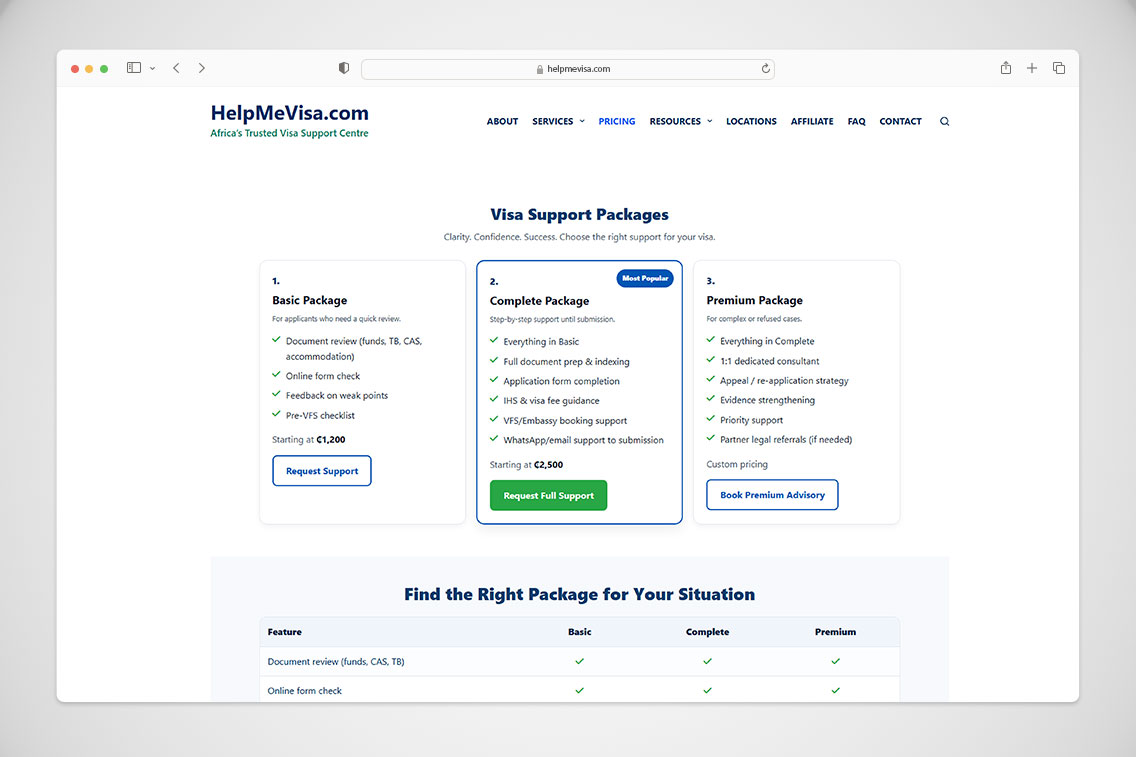Open the sidebar options chevron next to sidebar icon
1136x757 pixels.
(152, 68)
